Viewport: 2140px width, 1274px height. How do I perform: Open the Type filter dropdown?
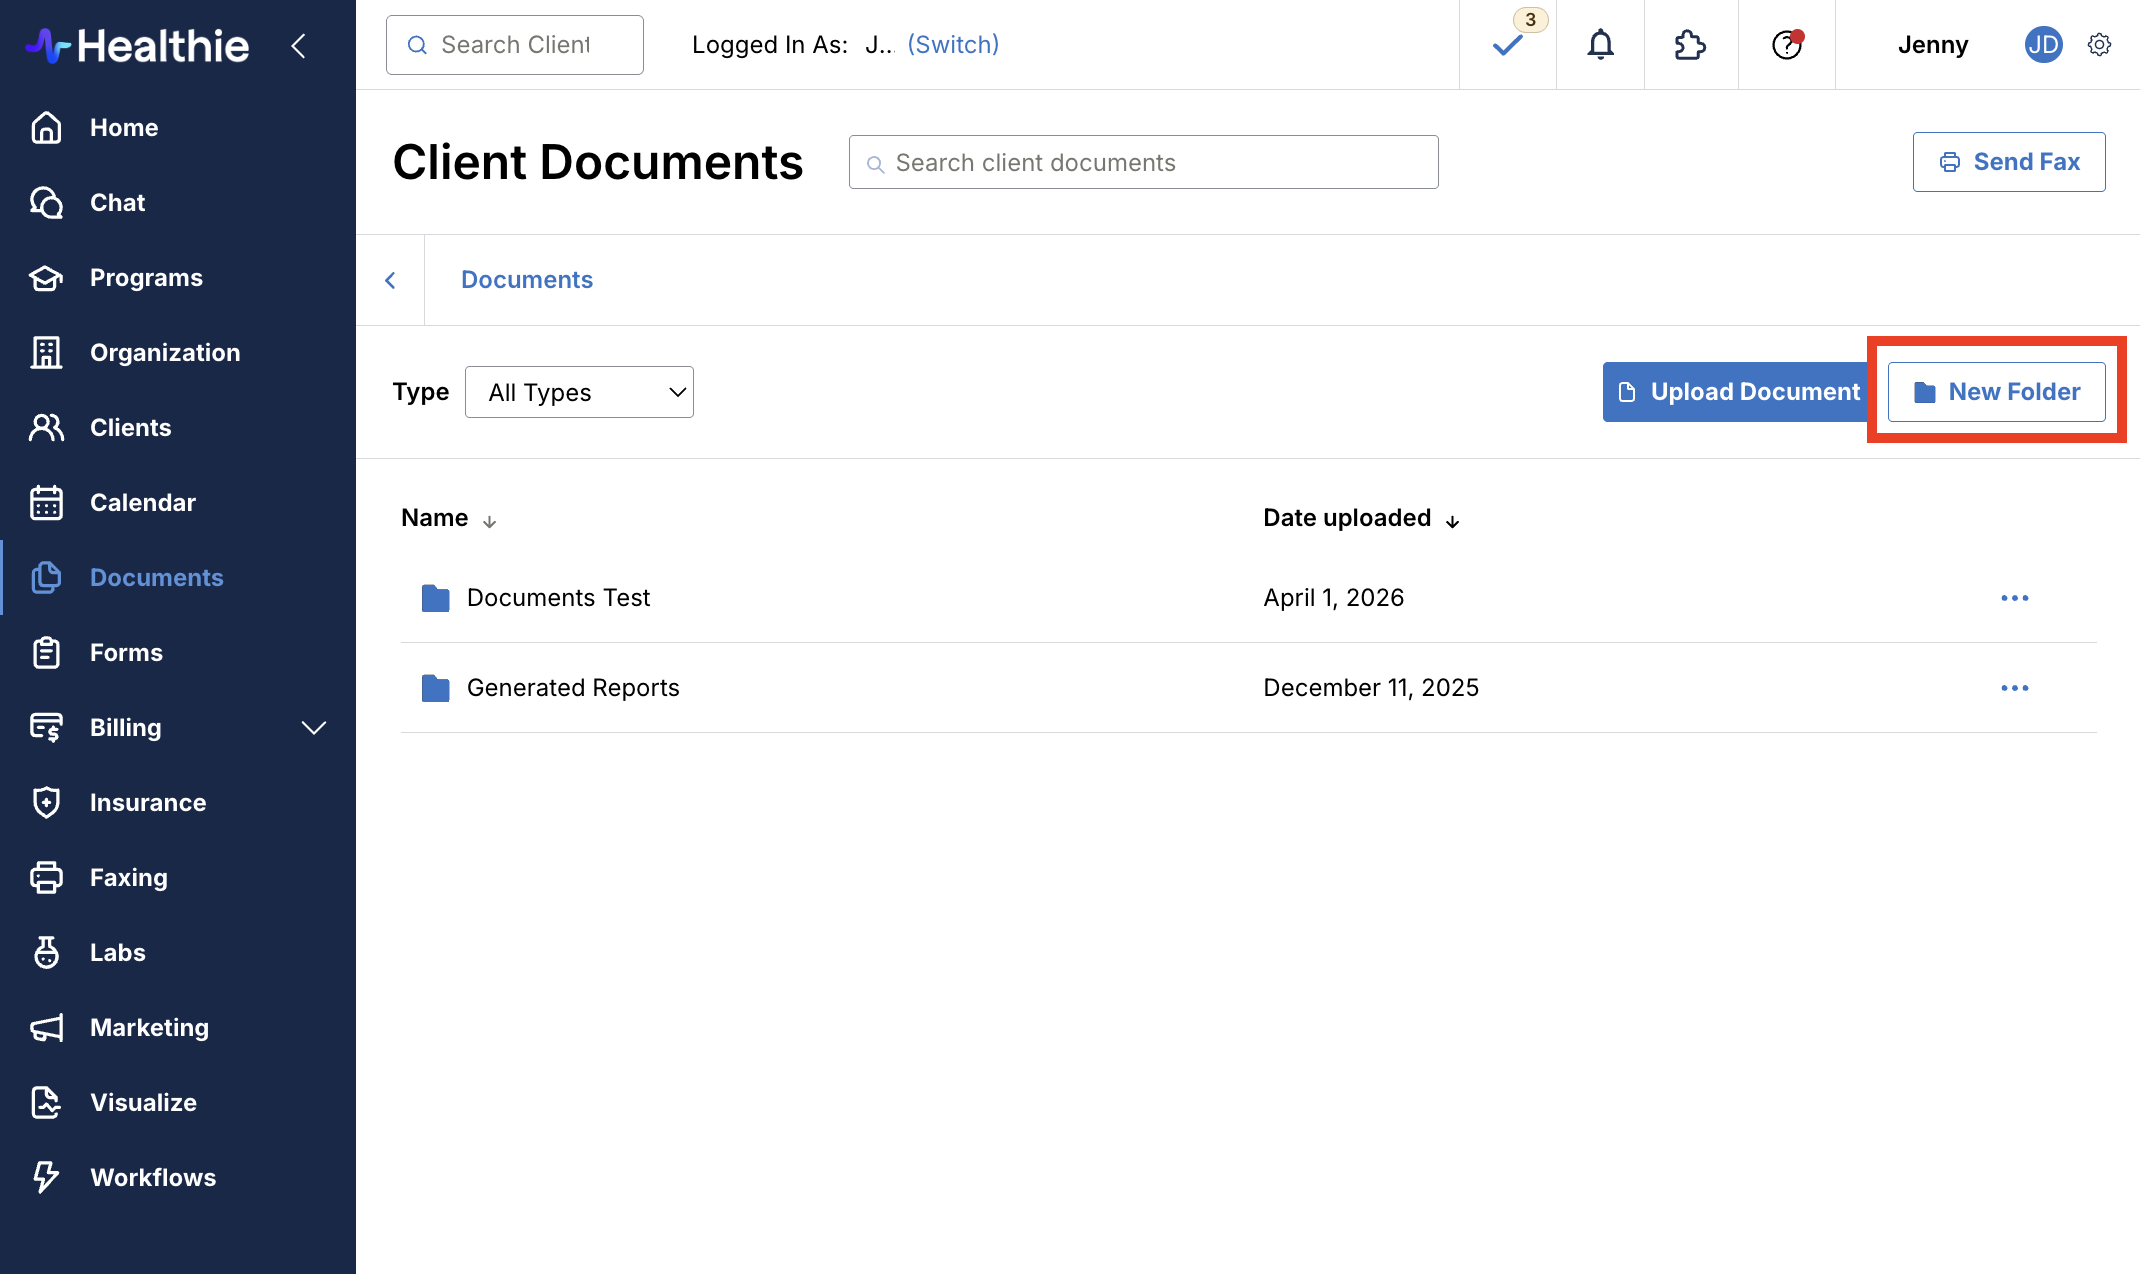(579, 392)
